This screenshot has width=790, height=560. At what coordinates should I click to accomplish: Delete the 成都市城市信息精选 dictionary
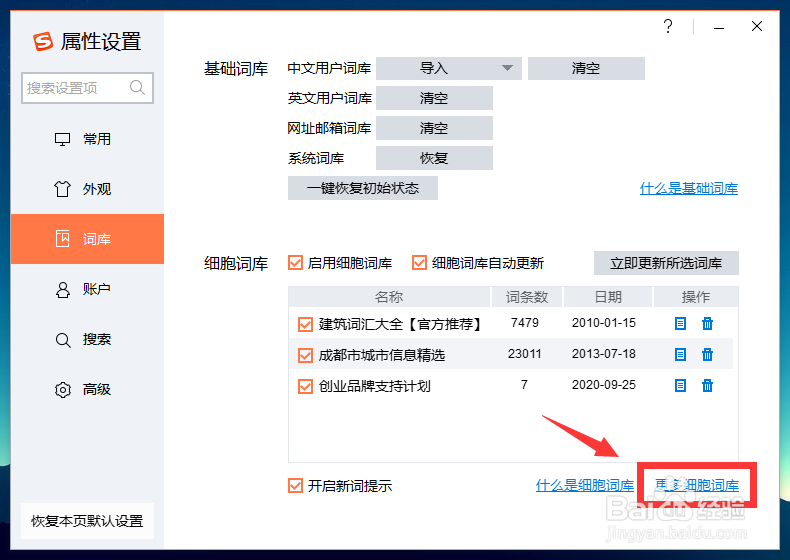point(707,355)
